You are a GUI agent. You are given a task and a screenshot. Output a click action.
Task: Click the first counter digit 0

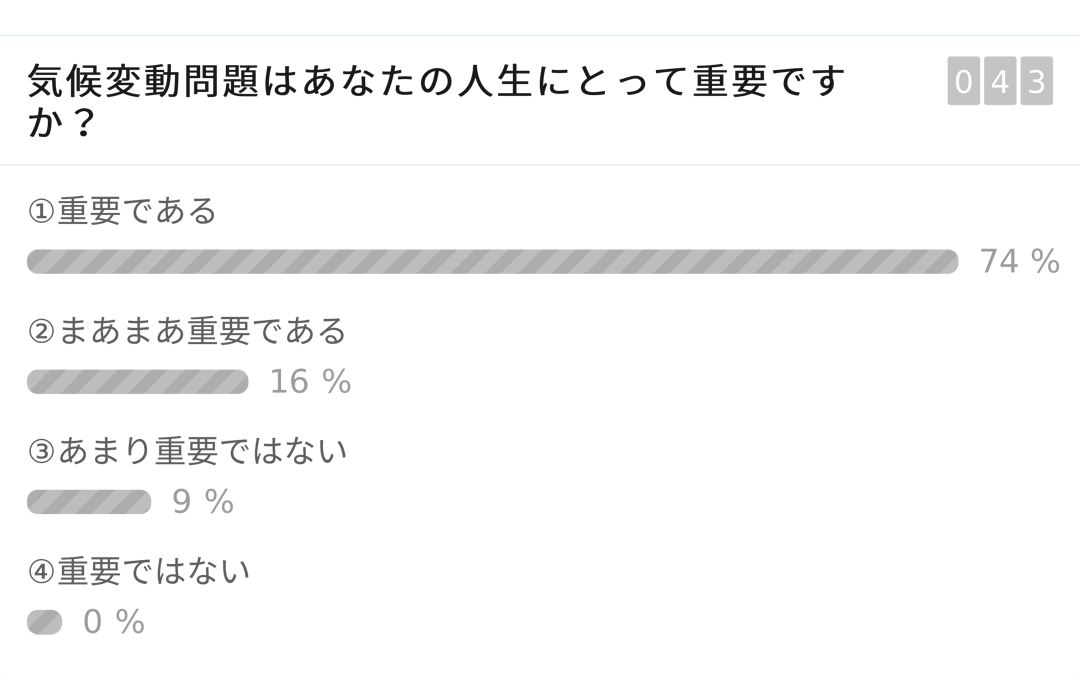tap(964, 81)
